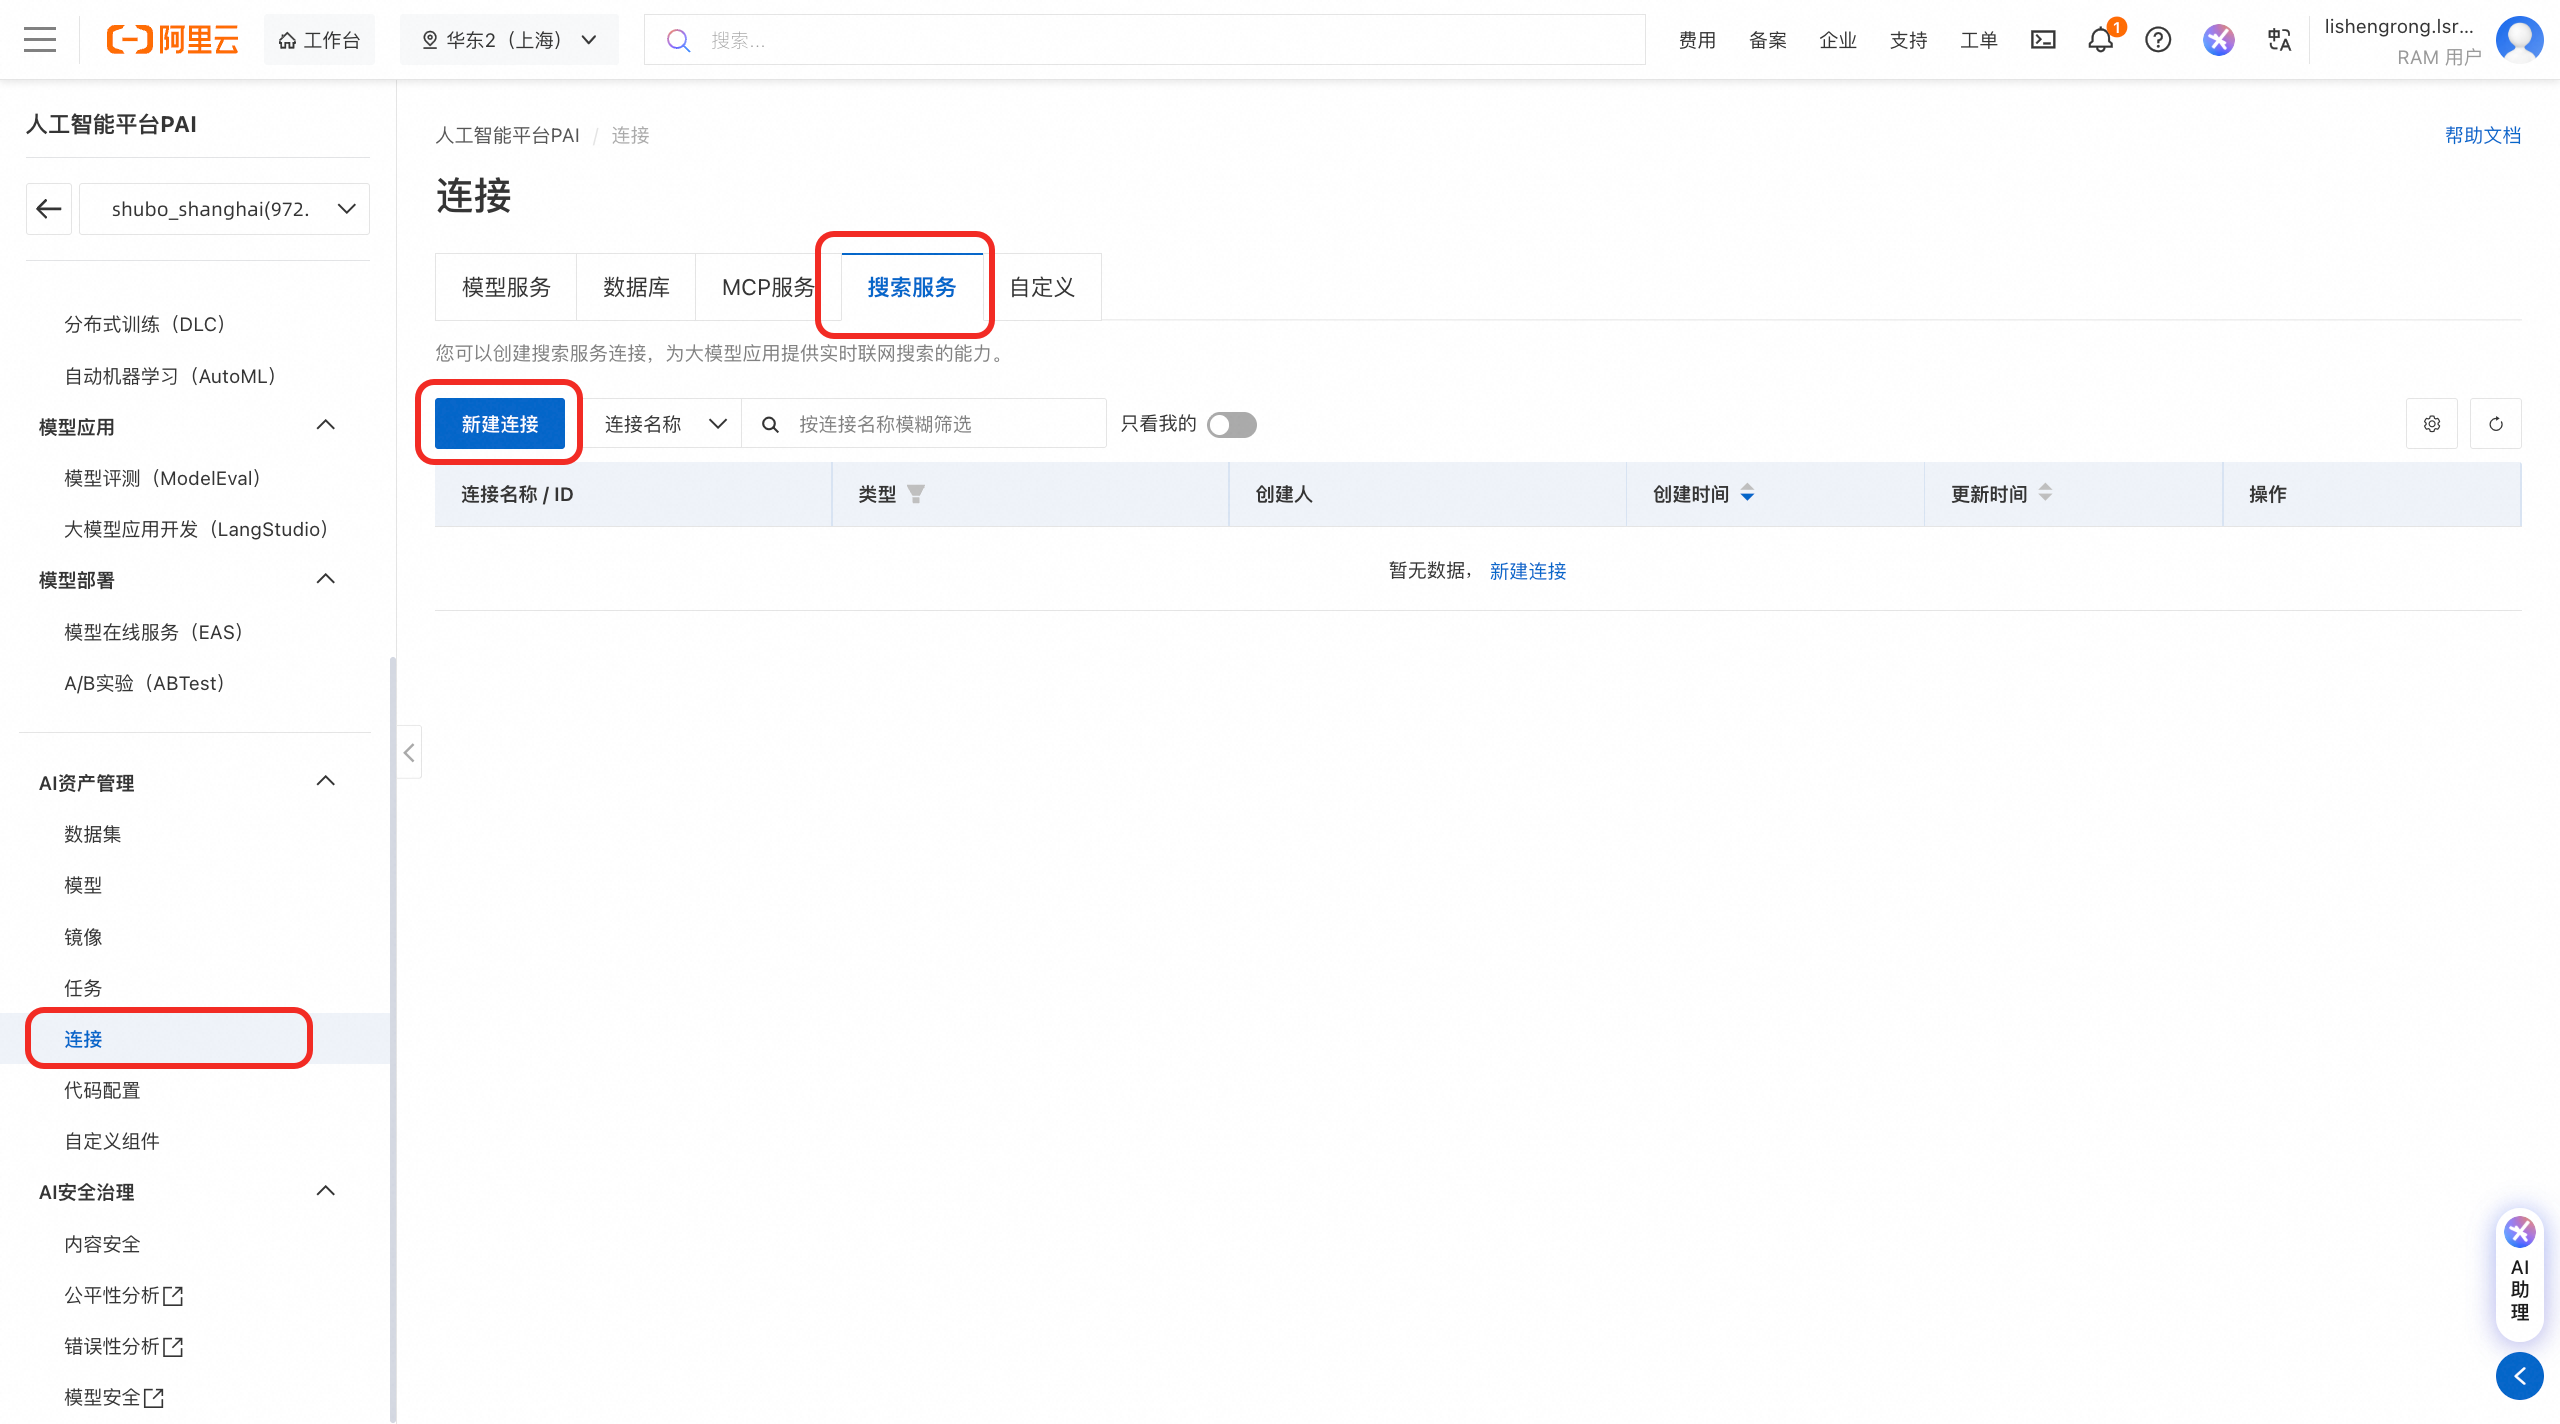Open the 连接名称 filter dropdown
Viewport: 2560px width, 1424px height.
(x=664, y=424)
